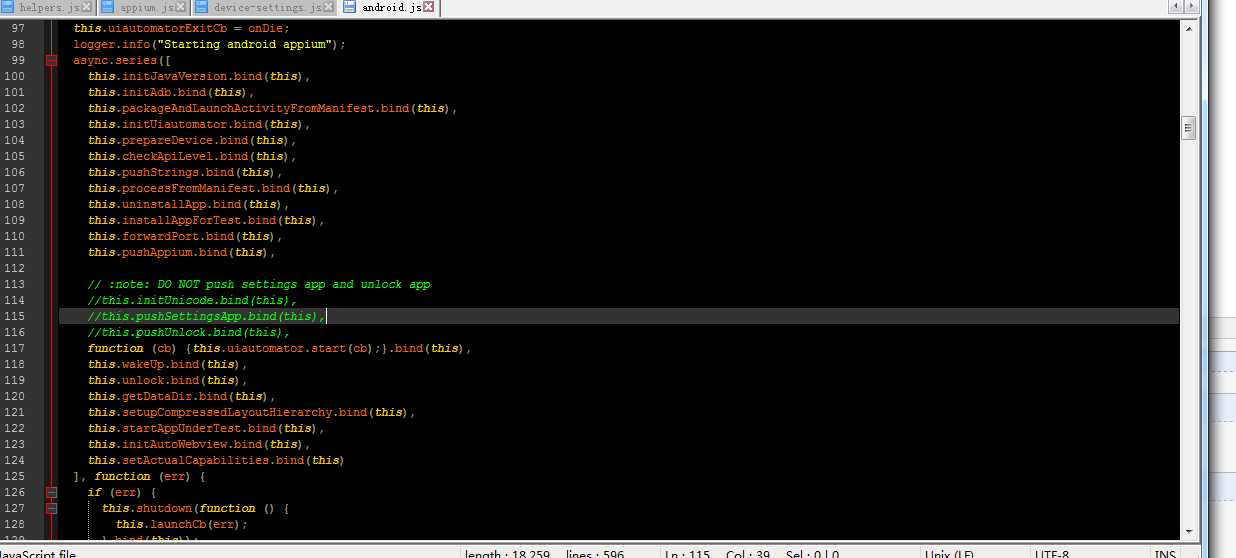This screenshot has width=1236, height=558.
Task: Click on this.initAutoWebview.bind(this) line
Action: tap(199, 444)
